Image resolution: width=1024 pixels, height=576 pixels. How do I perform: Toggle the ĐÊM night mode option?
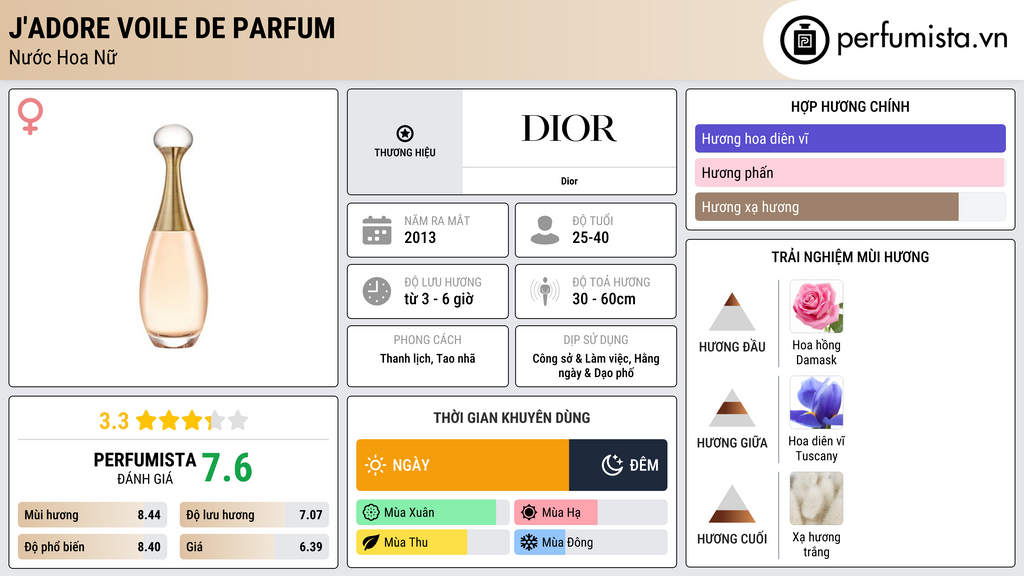point(618,465)
